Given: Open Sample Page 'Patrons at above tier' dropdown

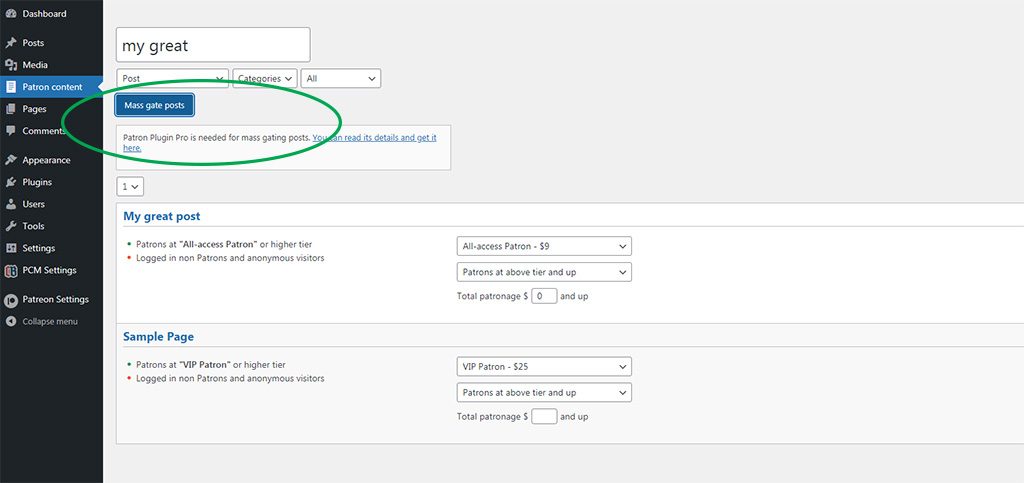Looking at the screenshot, I should click(544, 393).
